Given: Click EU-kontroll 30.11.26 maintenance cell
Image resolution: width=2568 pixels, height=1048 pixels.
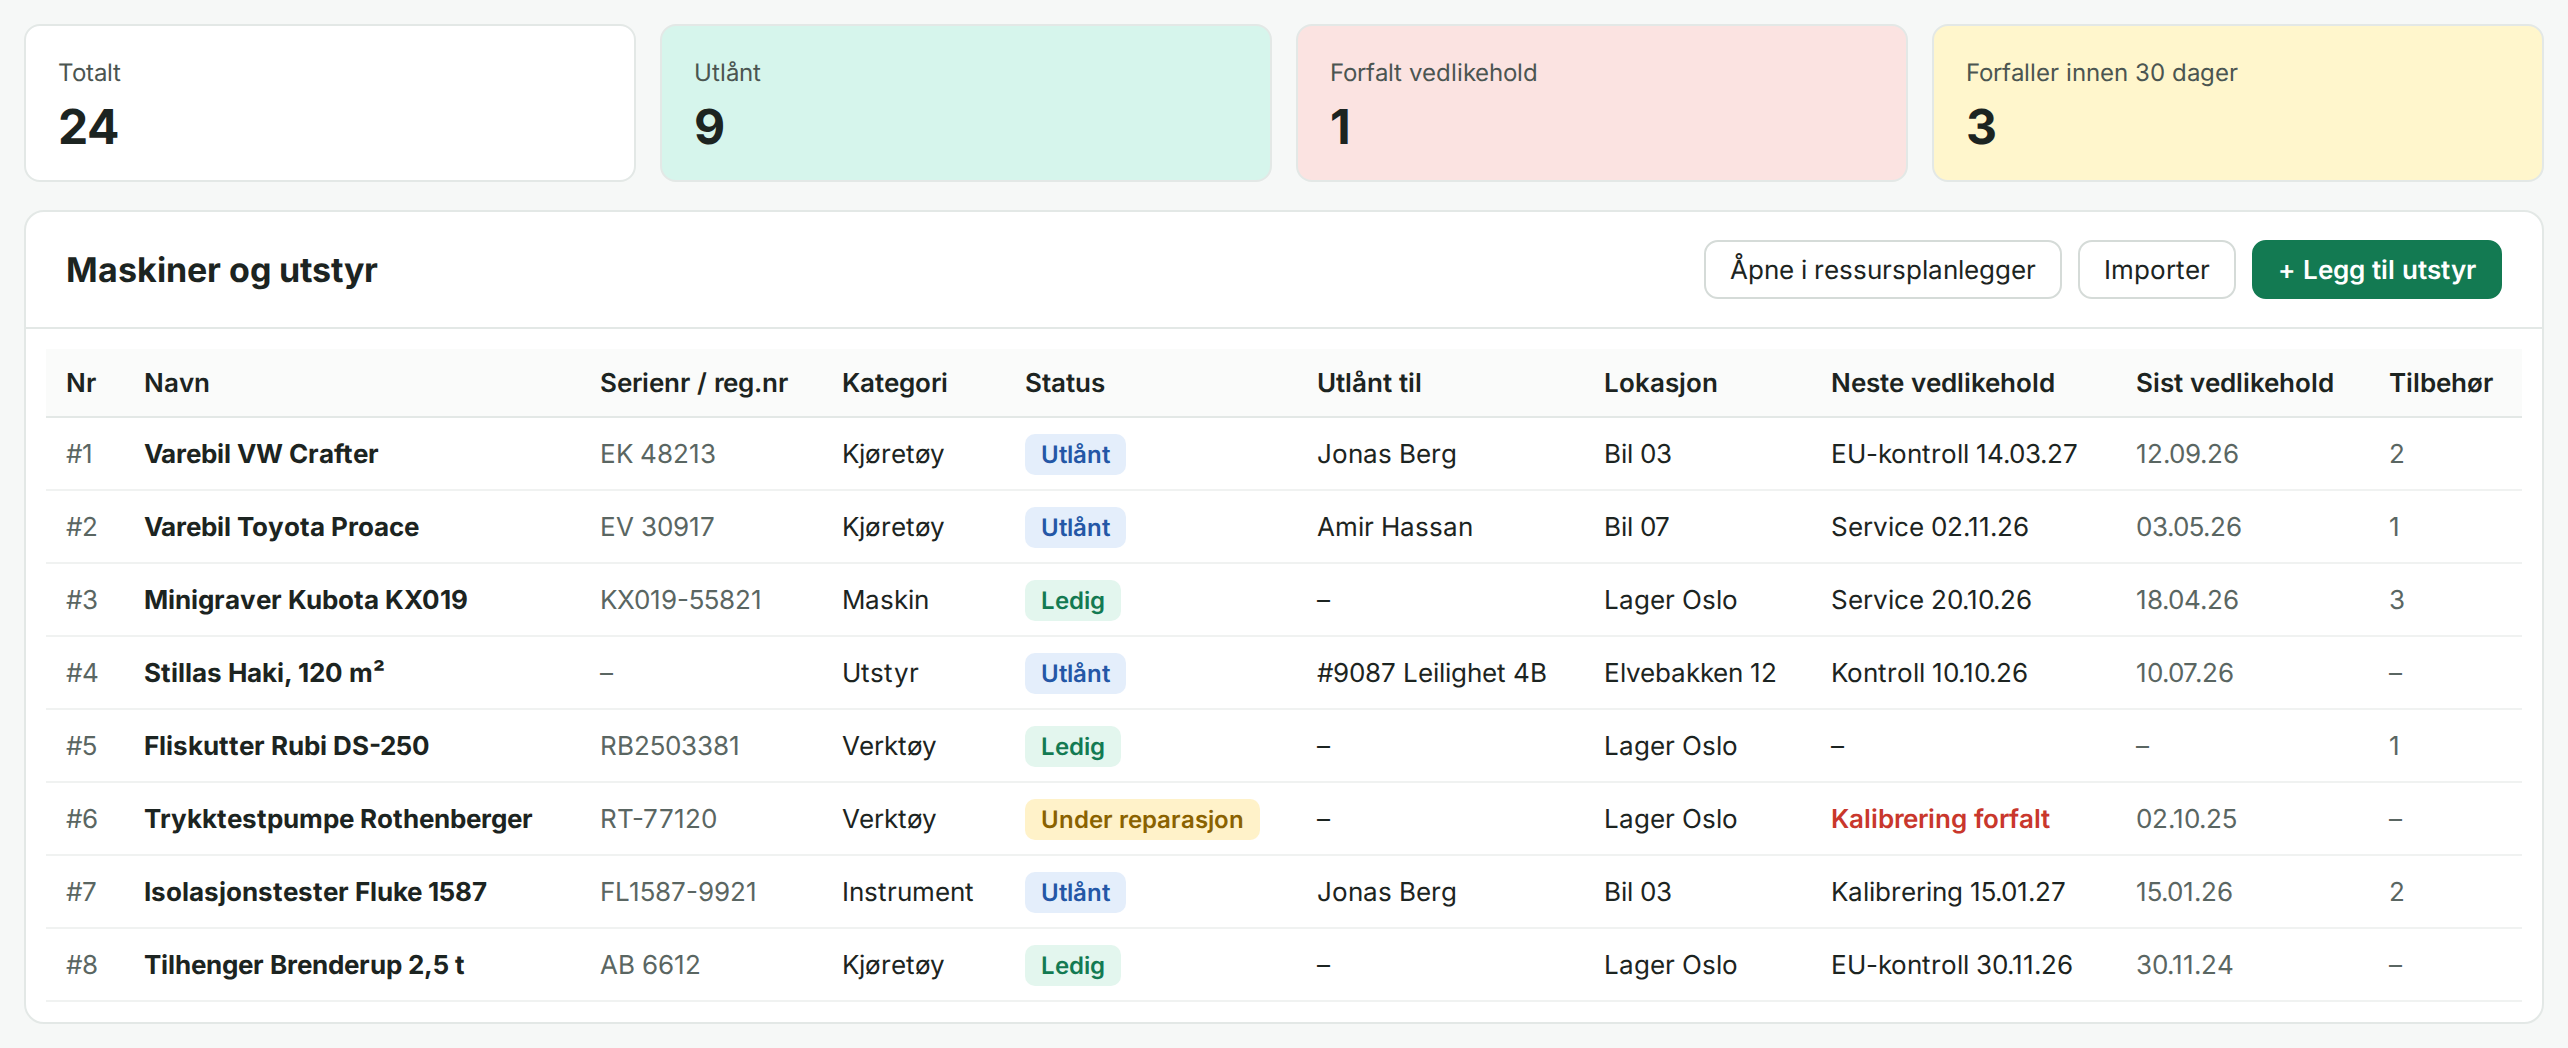Looking at the screenshot, I should click(1951, 965).
